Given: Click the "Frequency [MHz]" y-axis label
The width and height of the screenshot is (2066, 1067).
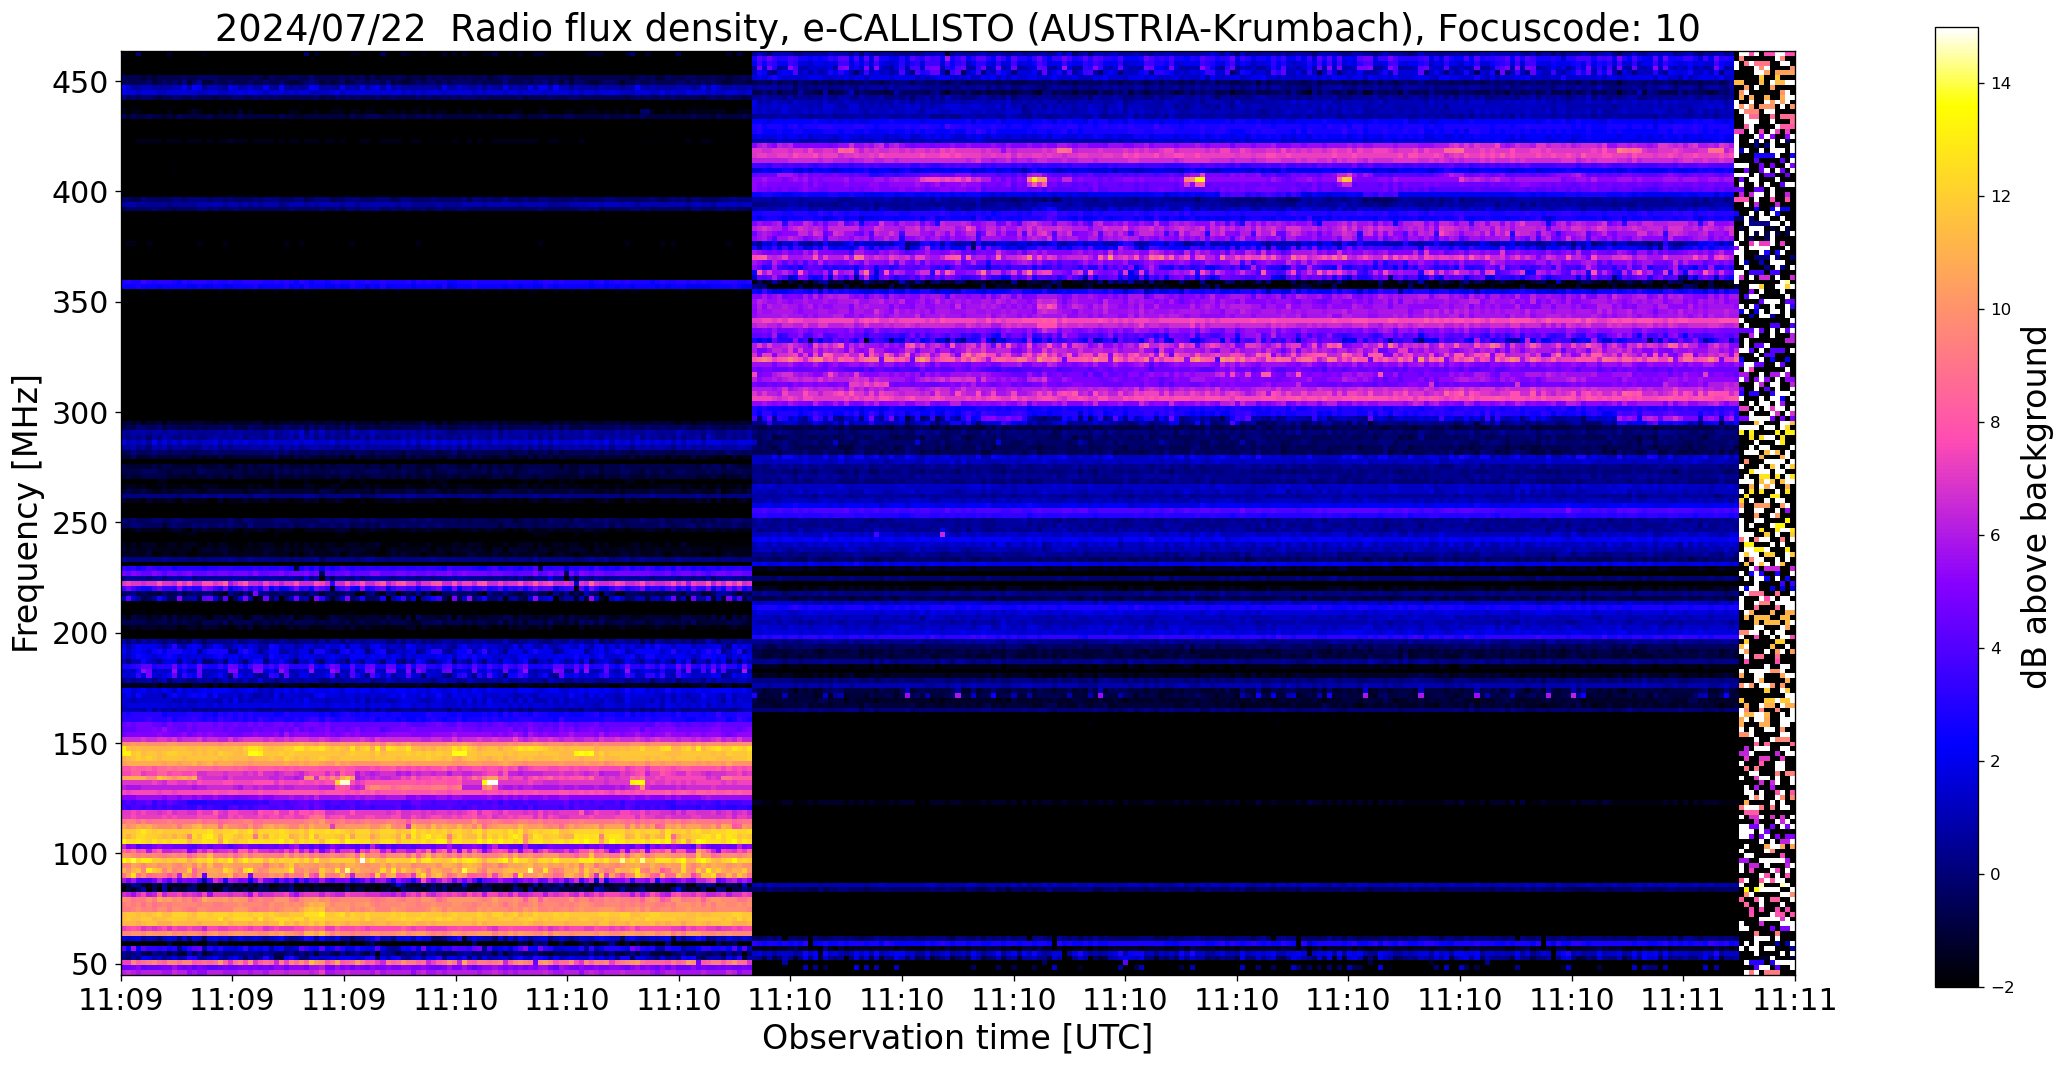Looking at the screenshot, I should 26,514.
